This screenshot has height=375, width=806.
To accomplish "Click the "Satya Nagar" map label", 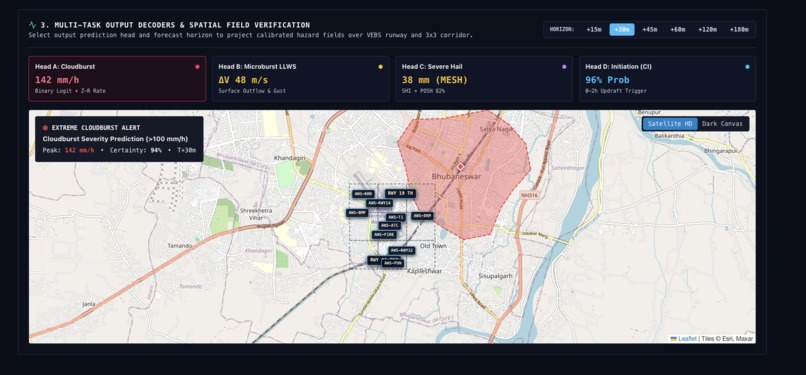I will click(497, 129).
